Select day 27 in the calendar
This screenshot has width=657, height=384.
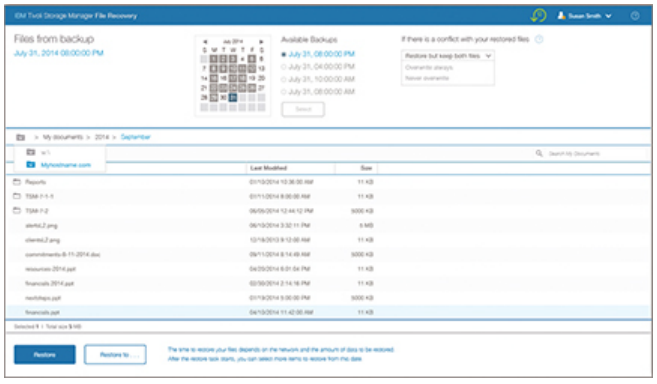pos(261,88)
